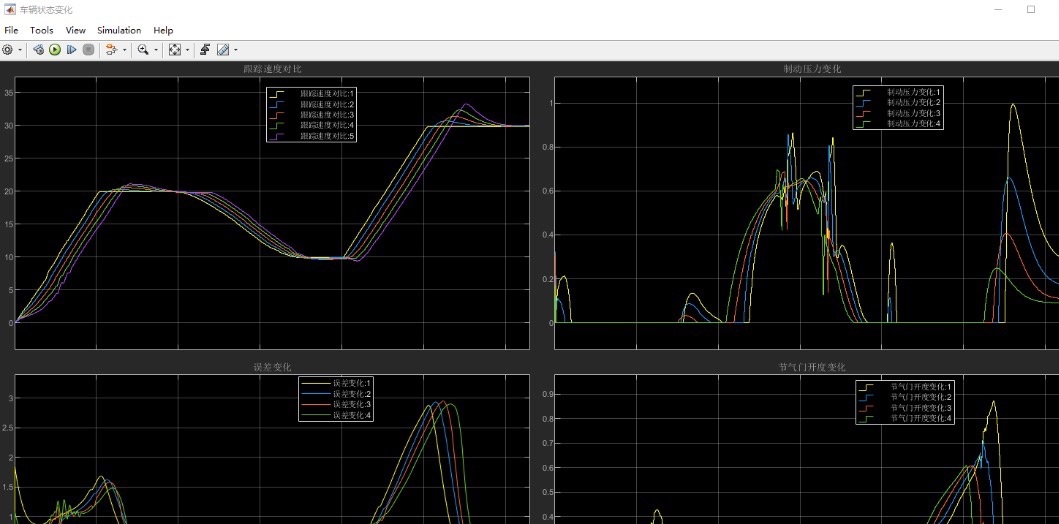The image size is (1059, 524).
Task: Toggle the 制动压力变化:2 legend entry
Action: click(x=898, y=103)
